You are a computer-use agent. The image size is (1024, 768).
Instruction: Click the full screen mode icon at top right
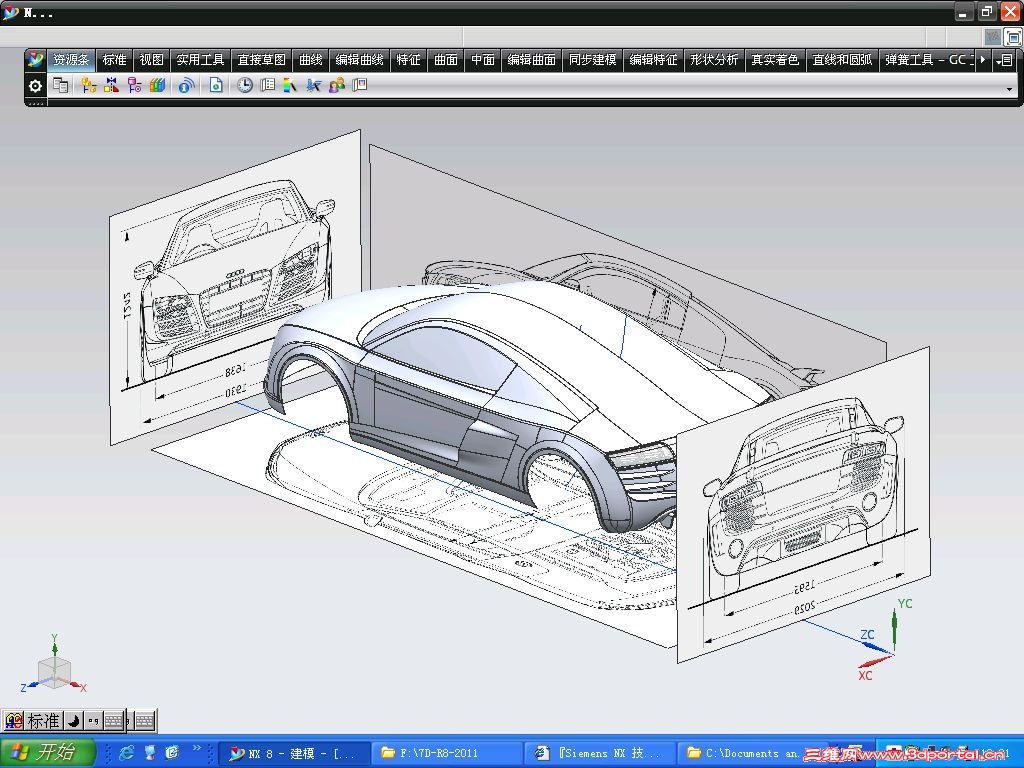[1013, 38]
